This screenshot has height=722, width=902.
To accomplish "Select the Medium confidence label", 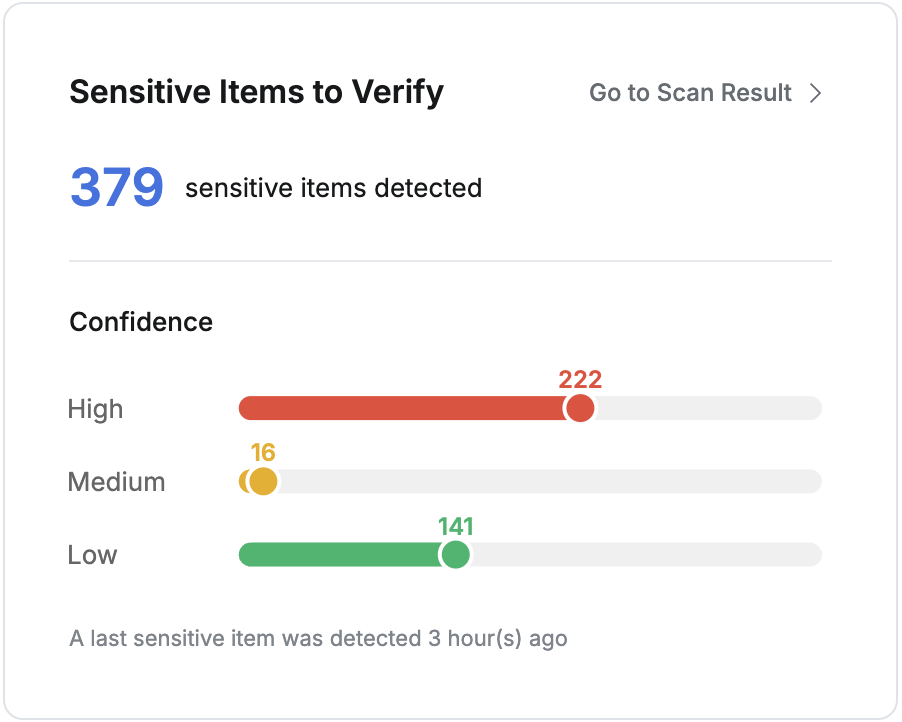I will [116, 482].
